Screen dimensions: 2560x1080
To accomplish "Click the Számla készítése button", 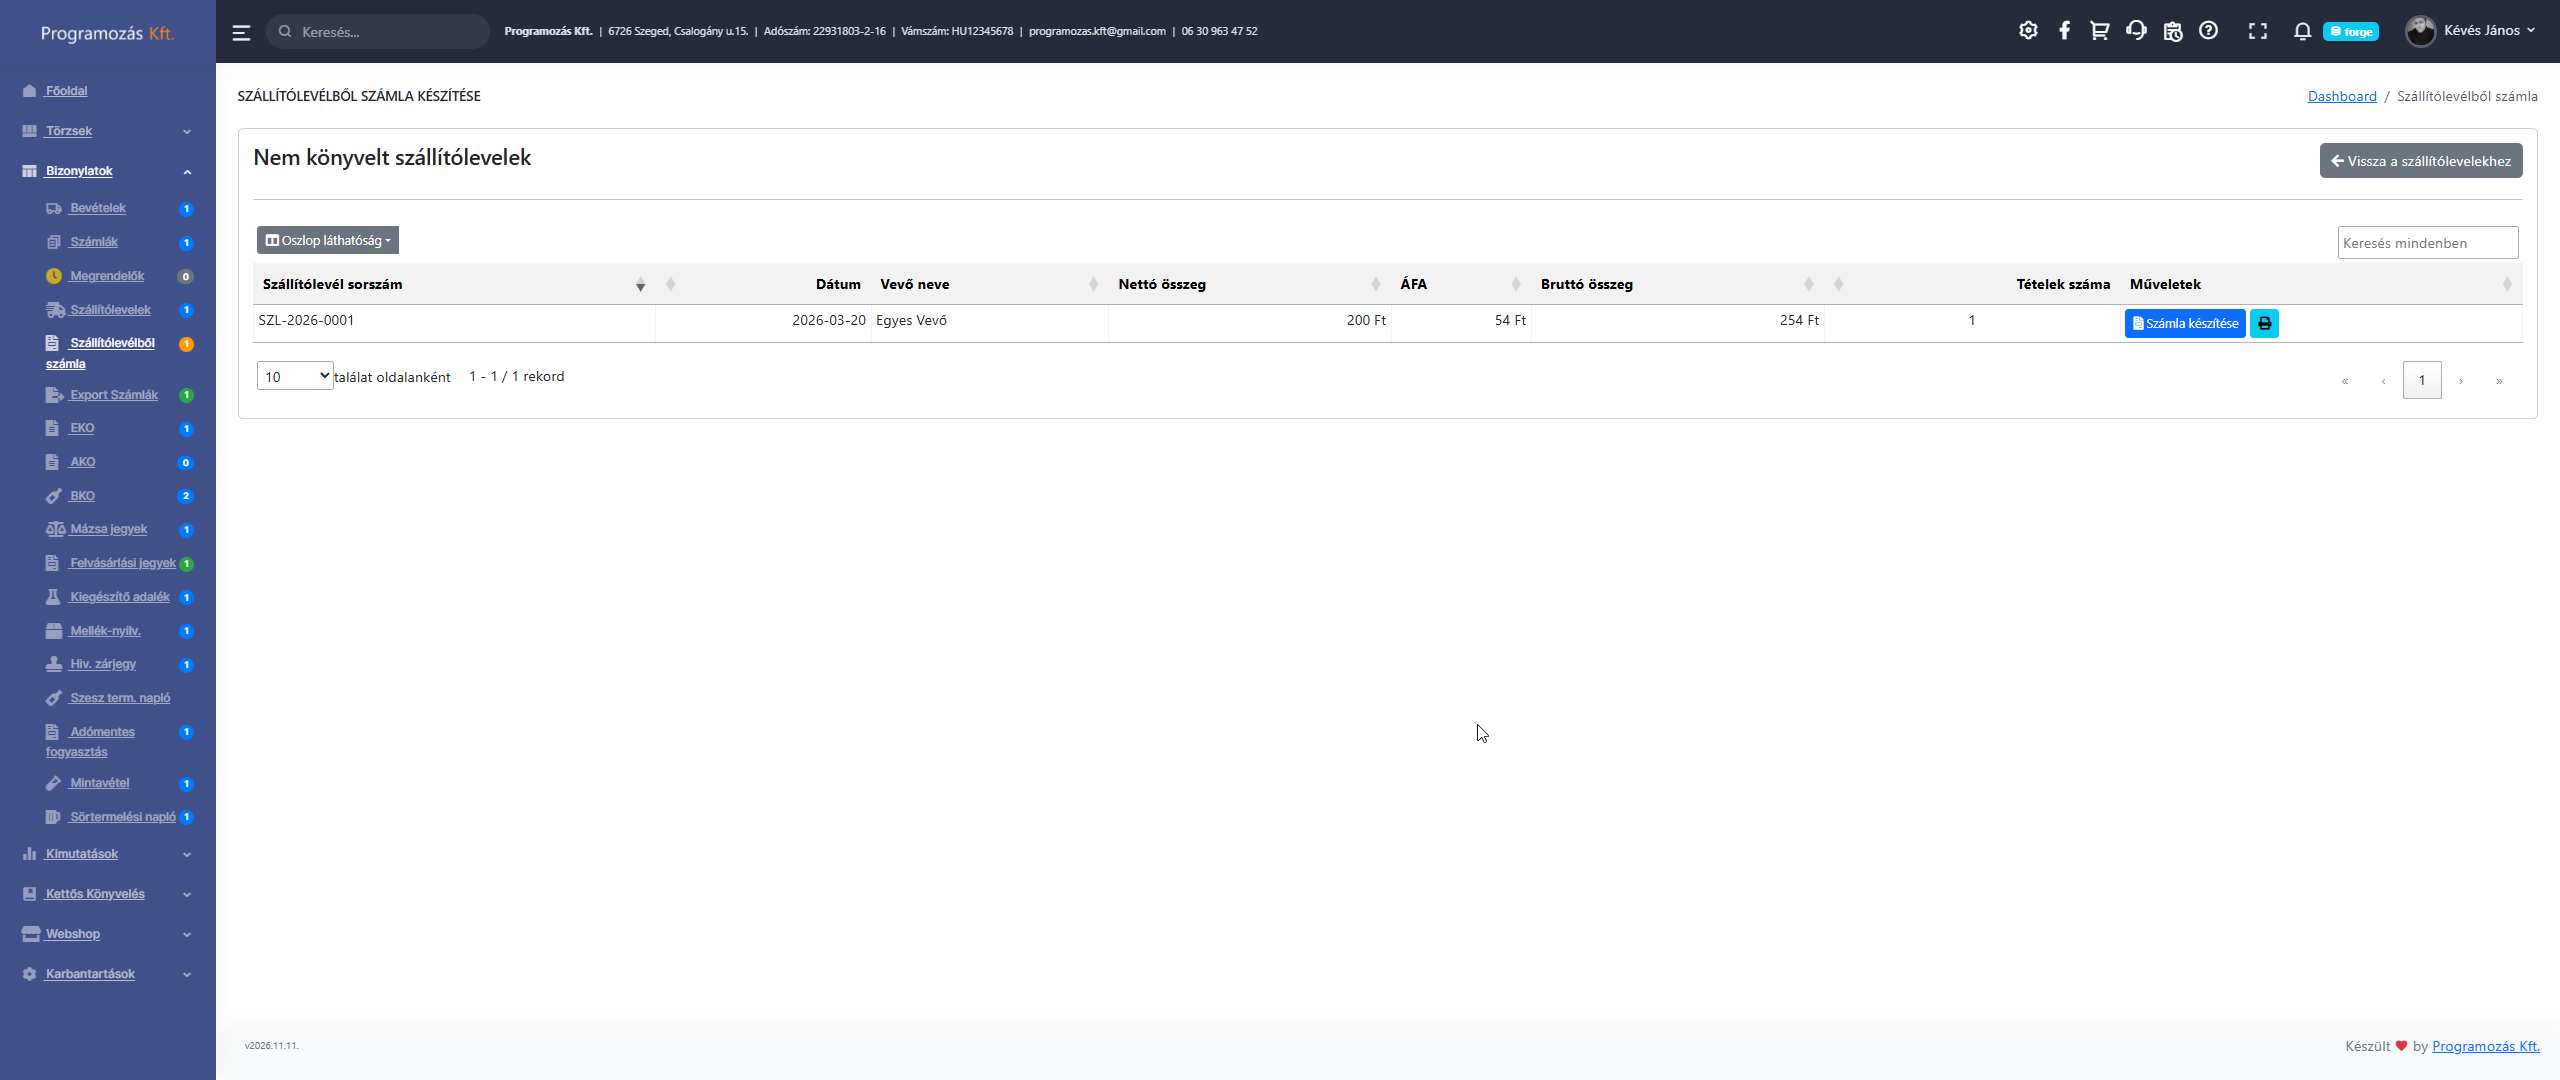I will coord(2185,324).
